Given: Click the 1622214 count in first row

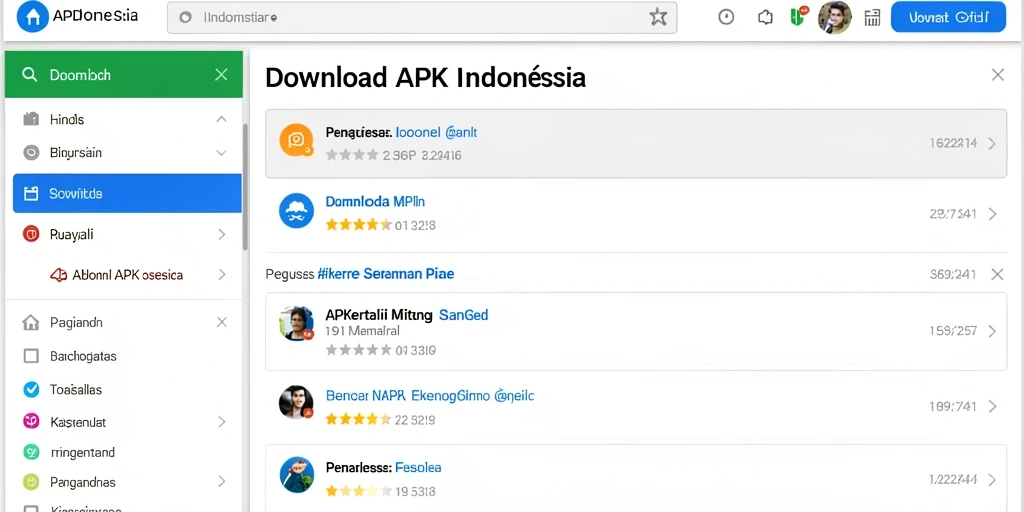Looking at the screenshot, I should (x=953, y=144).
